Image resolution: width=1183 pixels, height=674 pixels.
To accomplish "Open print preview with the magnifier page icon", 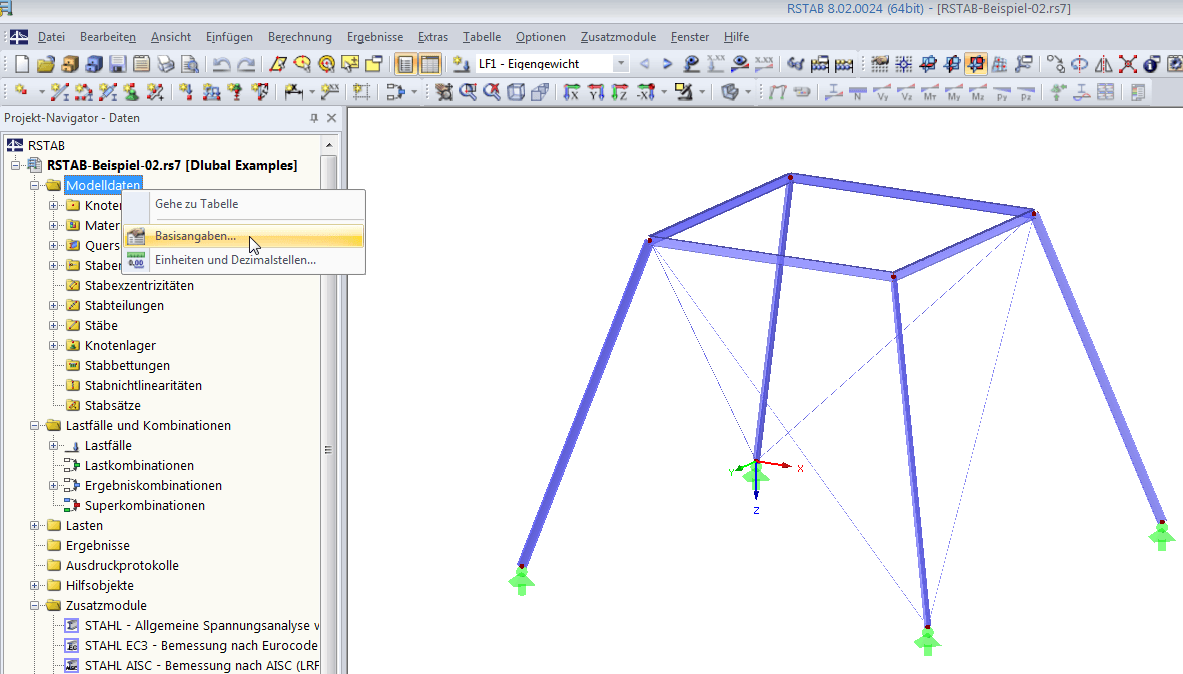I will coord(190,64).
